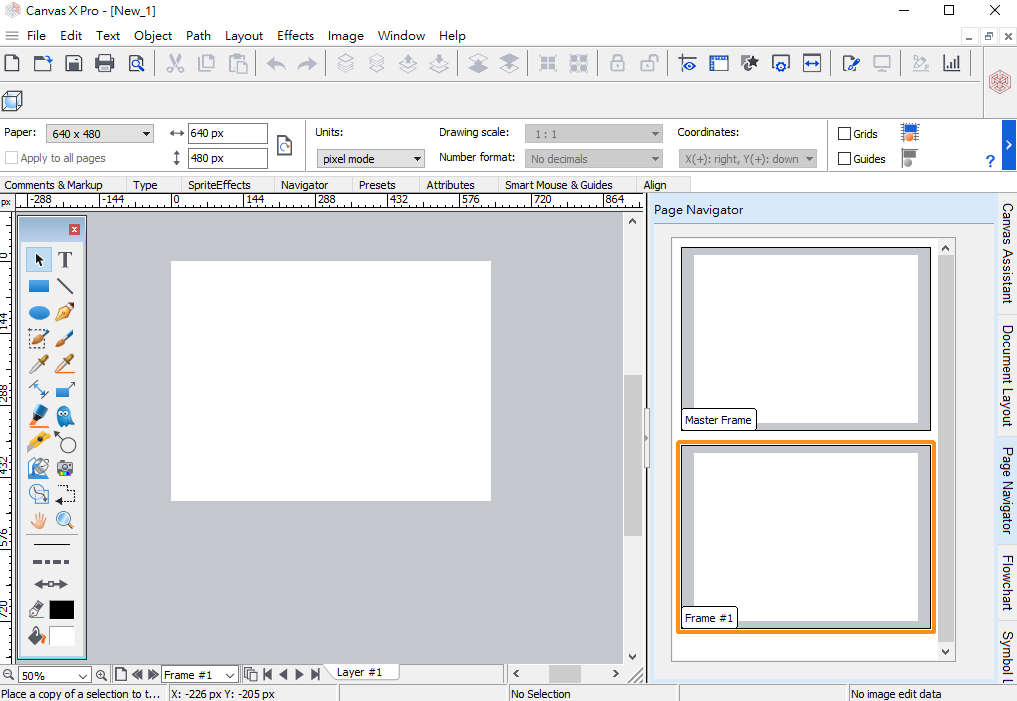Image resolution: width=1017 pixels, height=701 pixels.
Task: Click the Open file toolbar icon
Action: point(43,63)
